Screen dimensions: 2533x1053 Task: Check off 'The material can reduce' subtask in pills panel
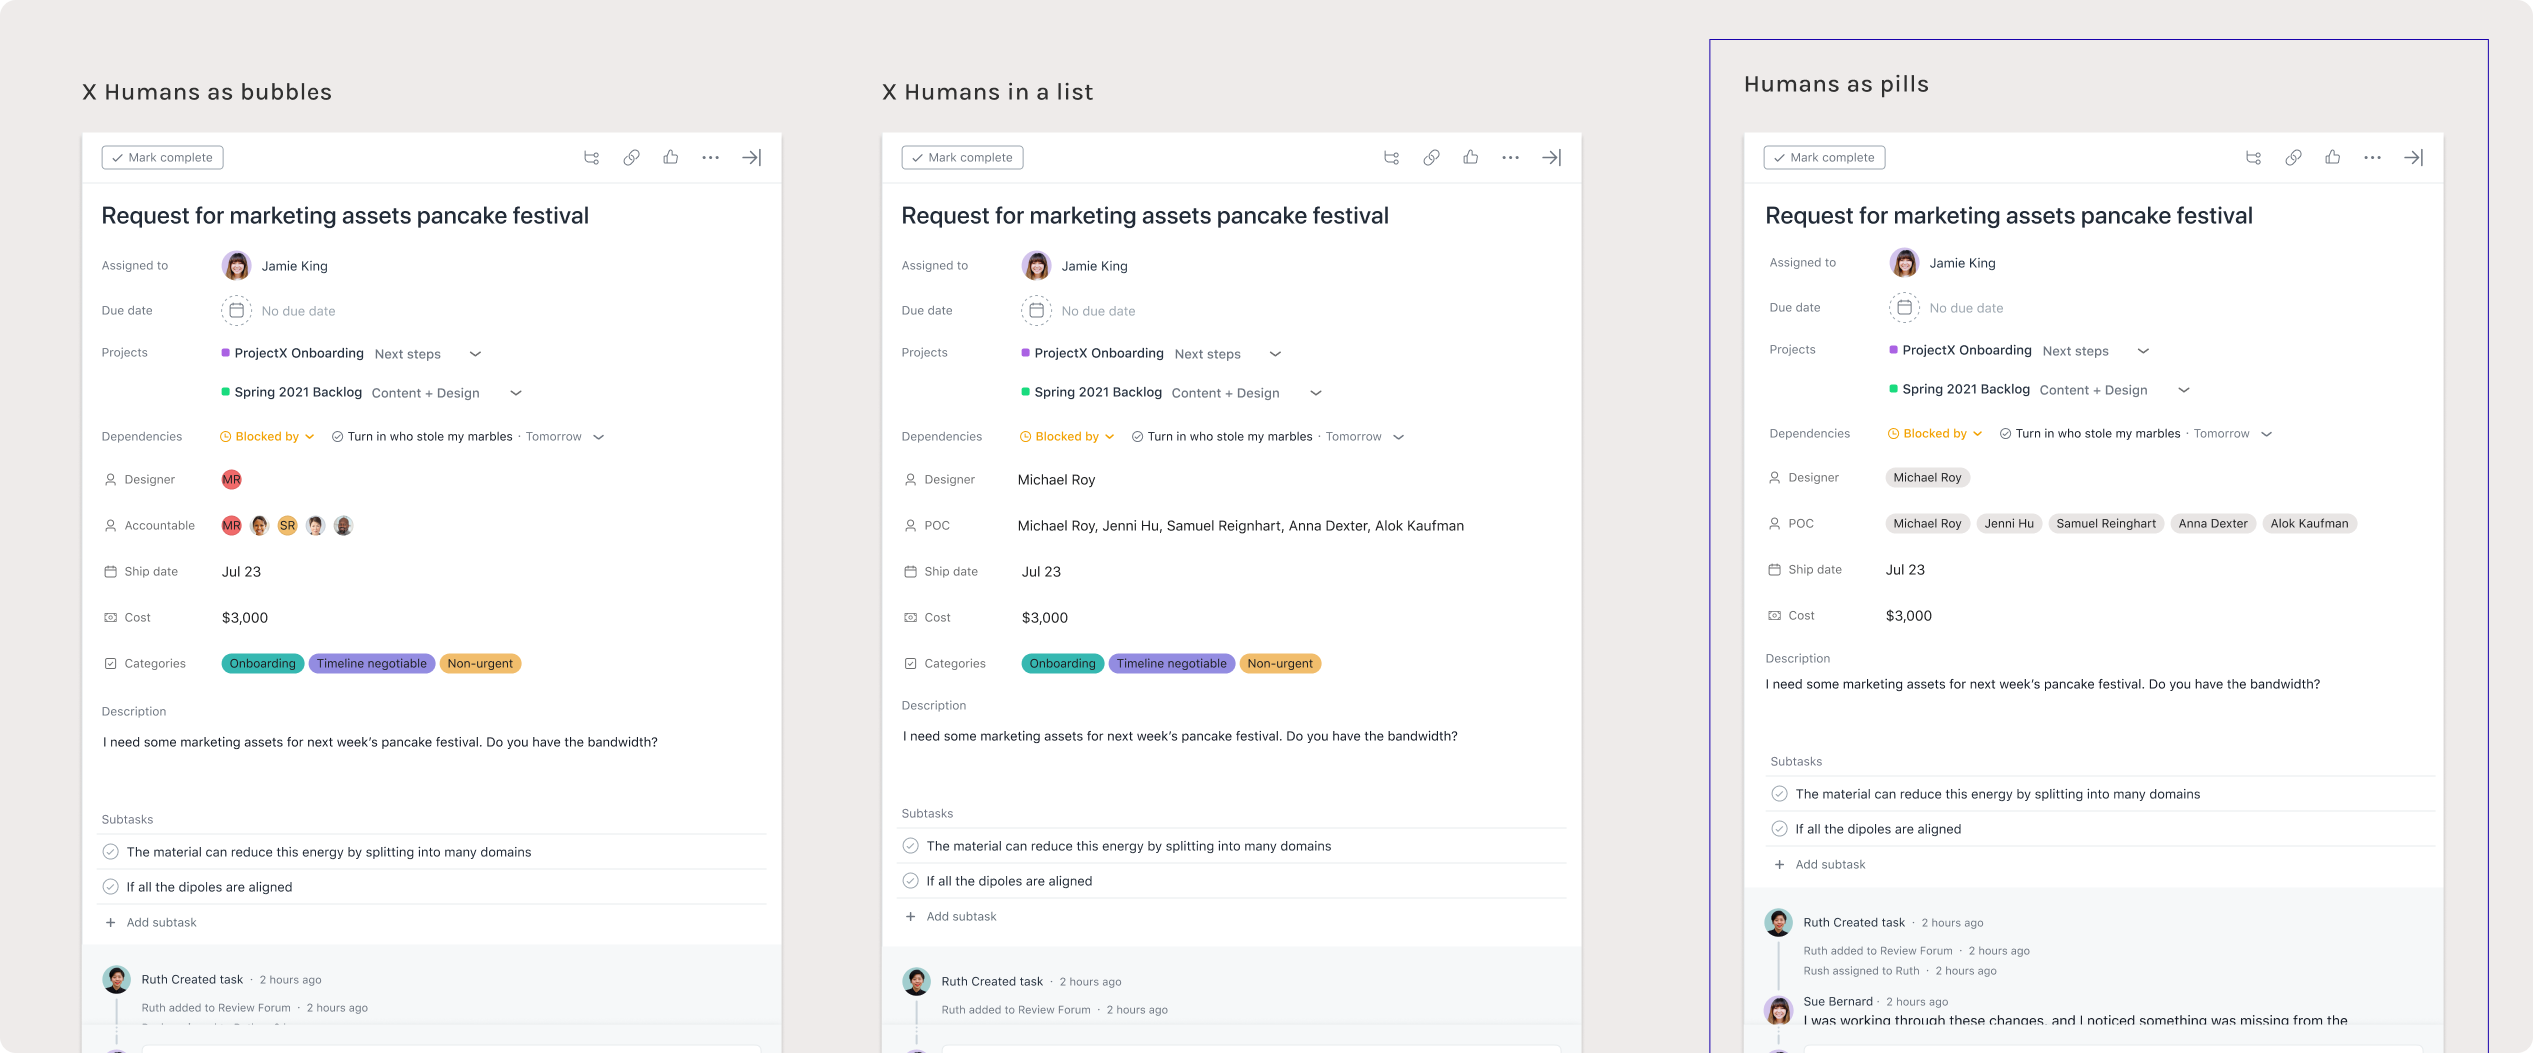pyautogui.click(x=1779, y=794)
